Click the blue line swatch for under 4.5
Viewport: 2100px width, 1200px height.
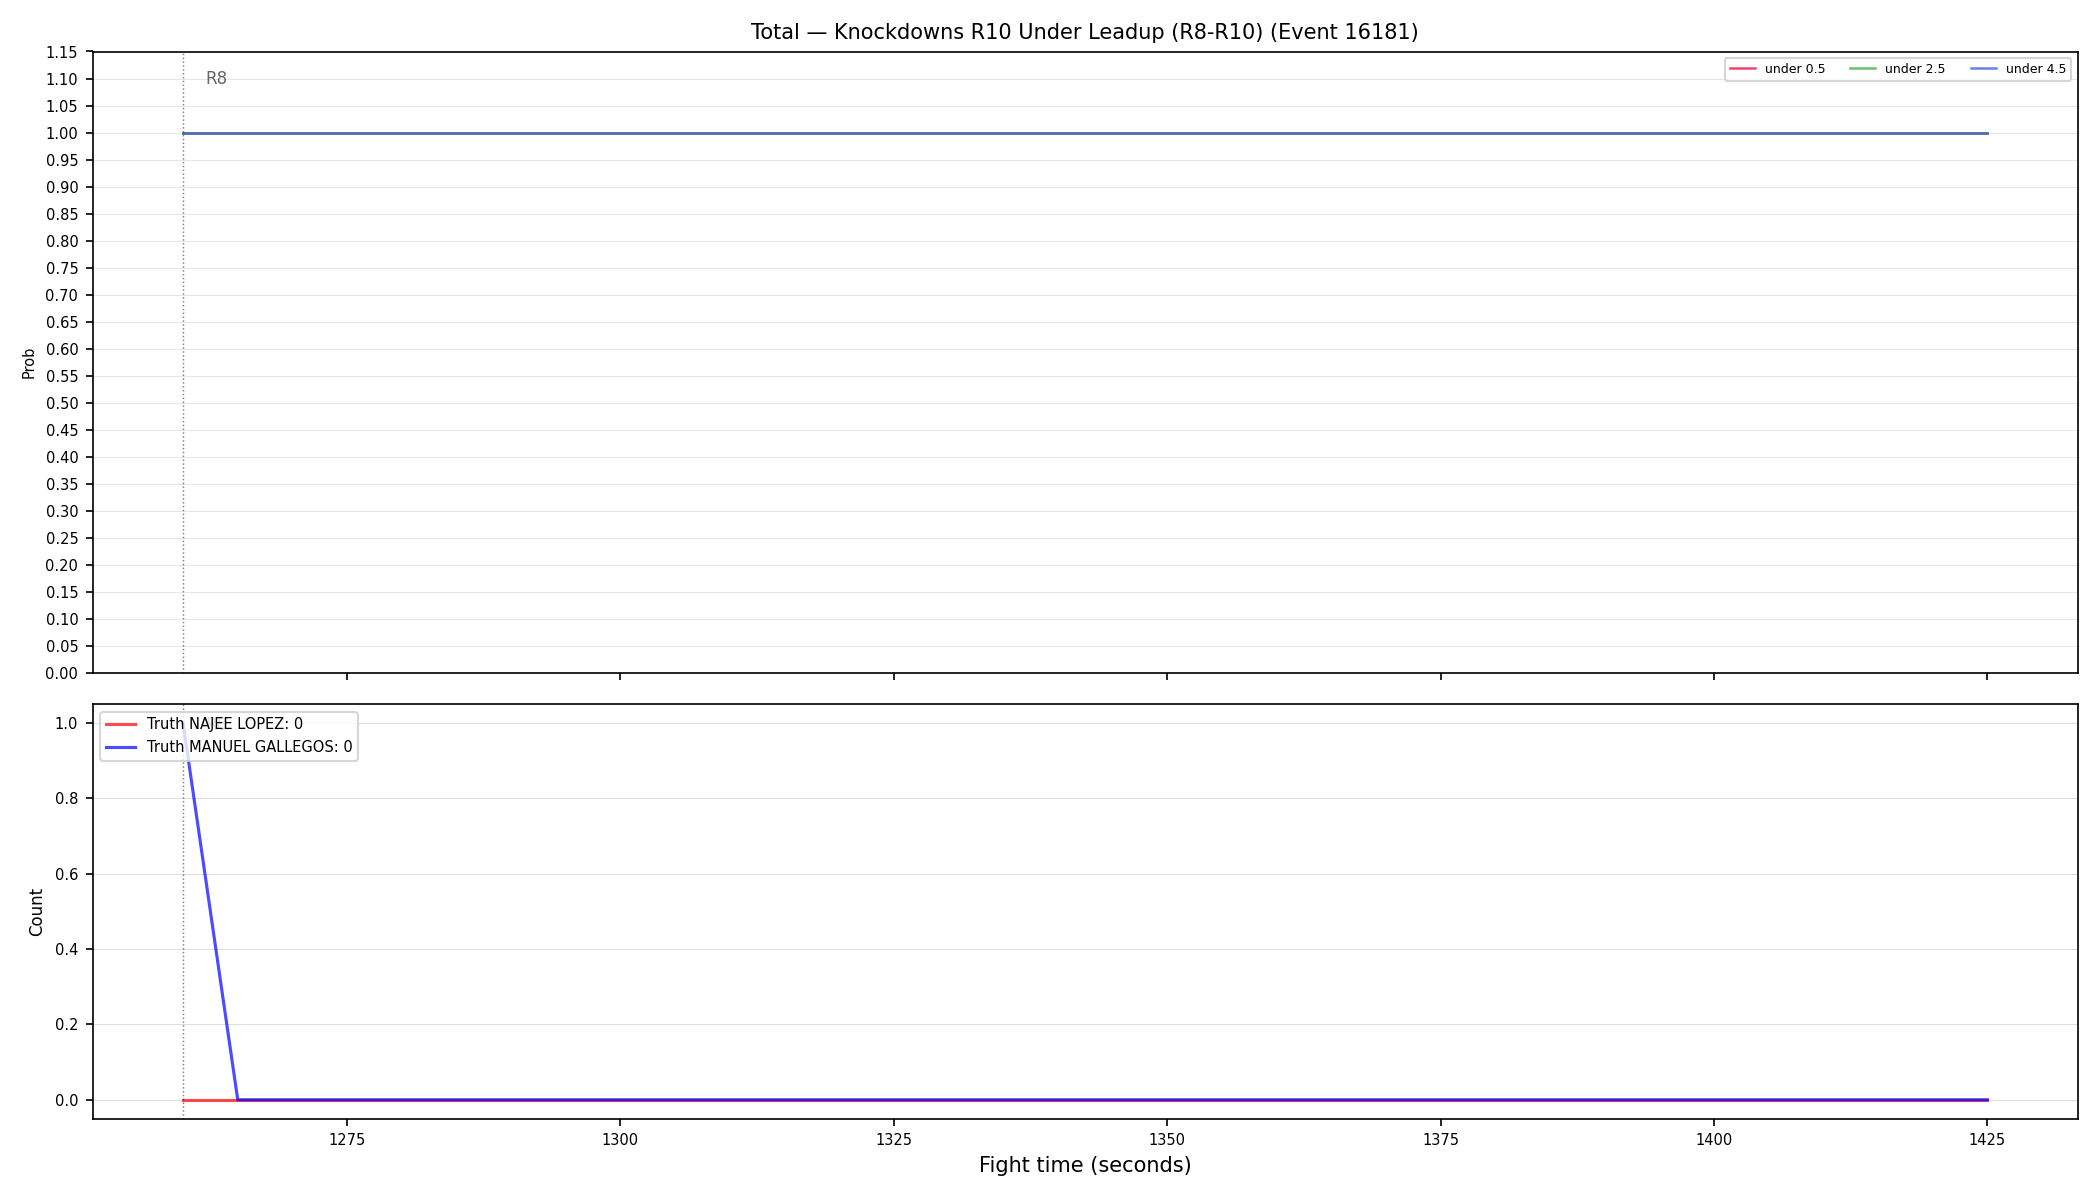coord(1984,69)
